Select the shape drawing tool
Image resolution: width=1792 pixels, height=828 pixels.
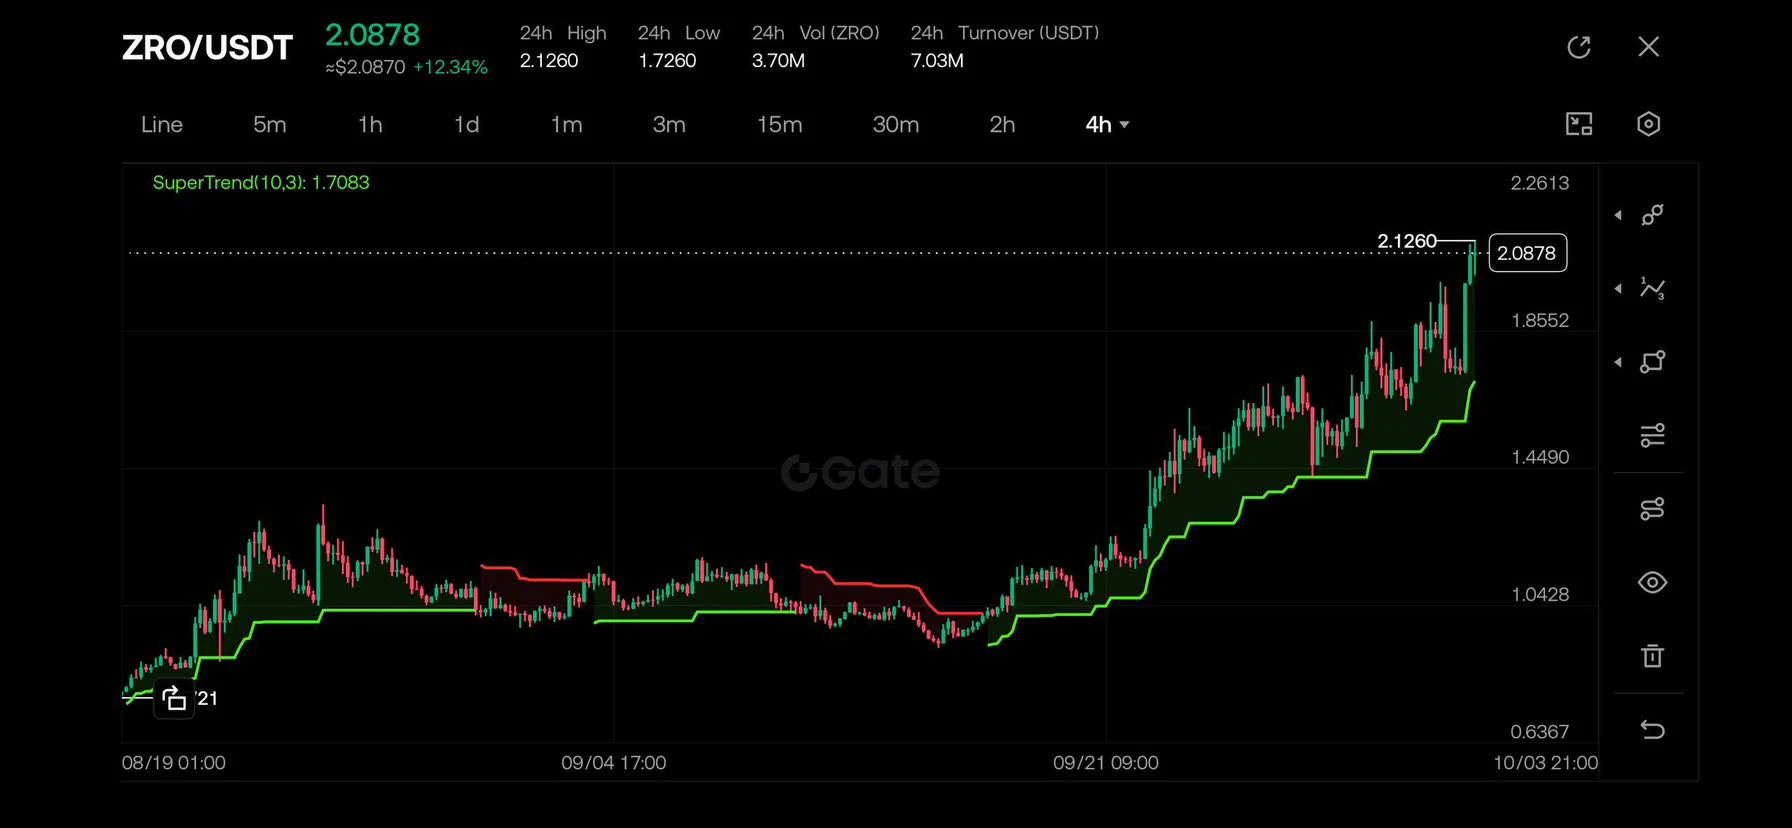click(1653, 362)
